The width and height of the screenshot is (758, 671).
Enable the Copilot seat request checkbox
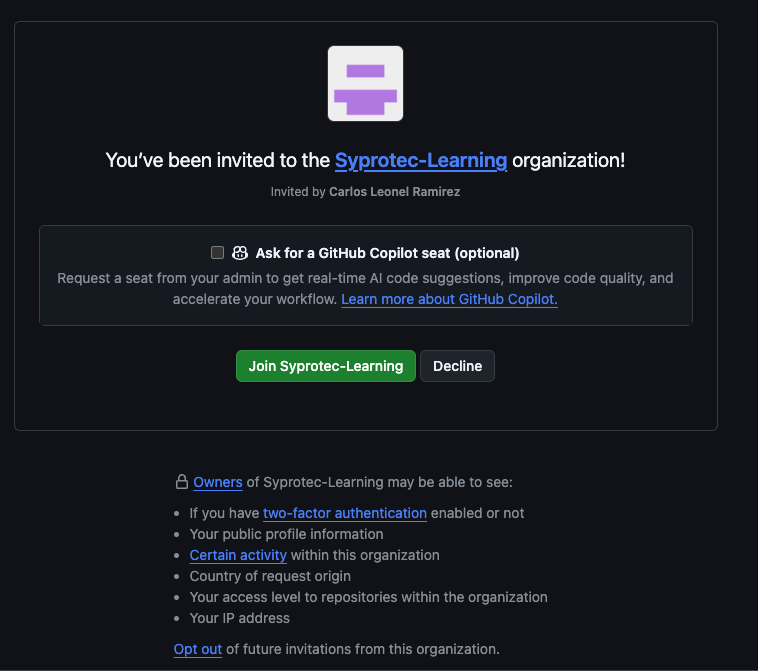(x=218, y=252)
